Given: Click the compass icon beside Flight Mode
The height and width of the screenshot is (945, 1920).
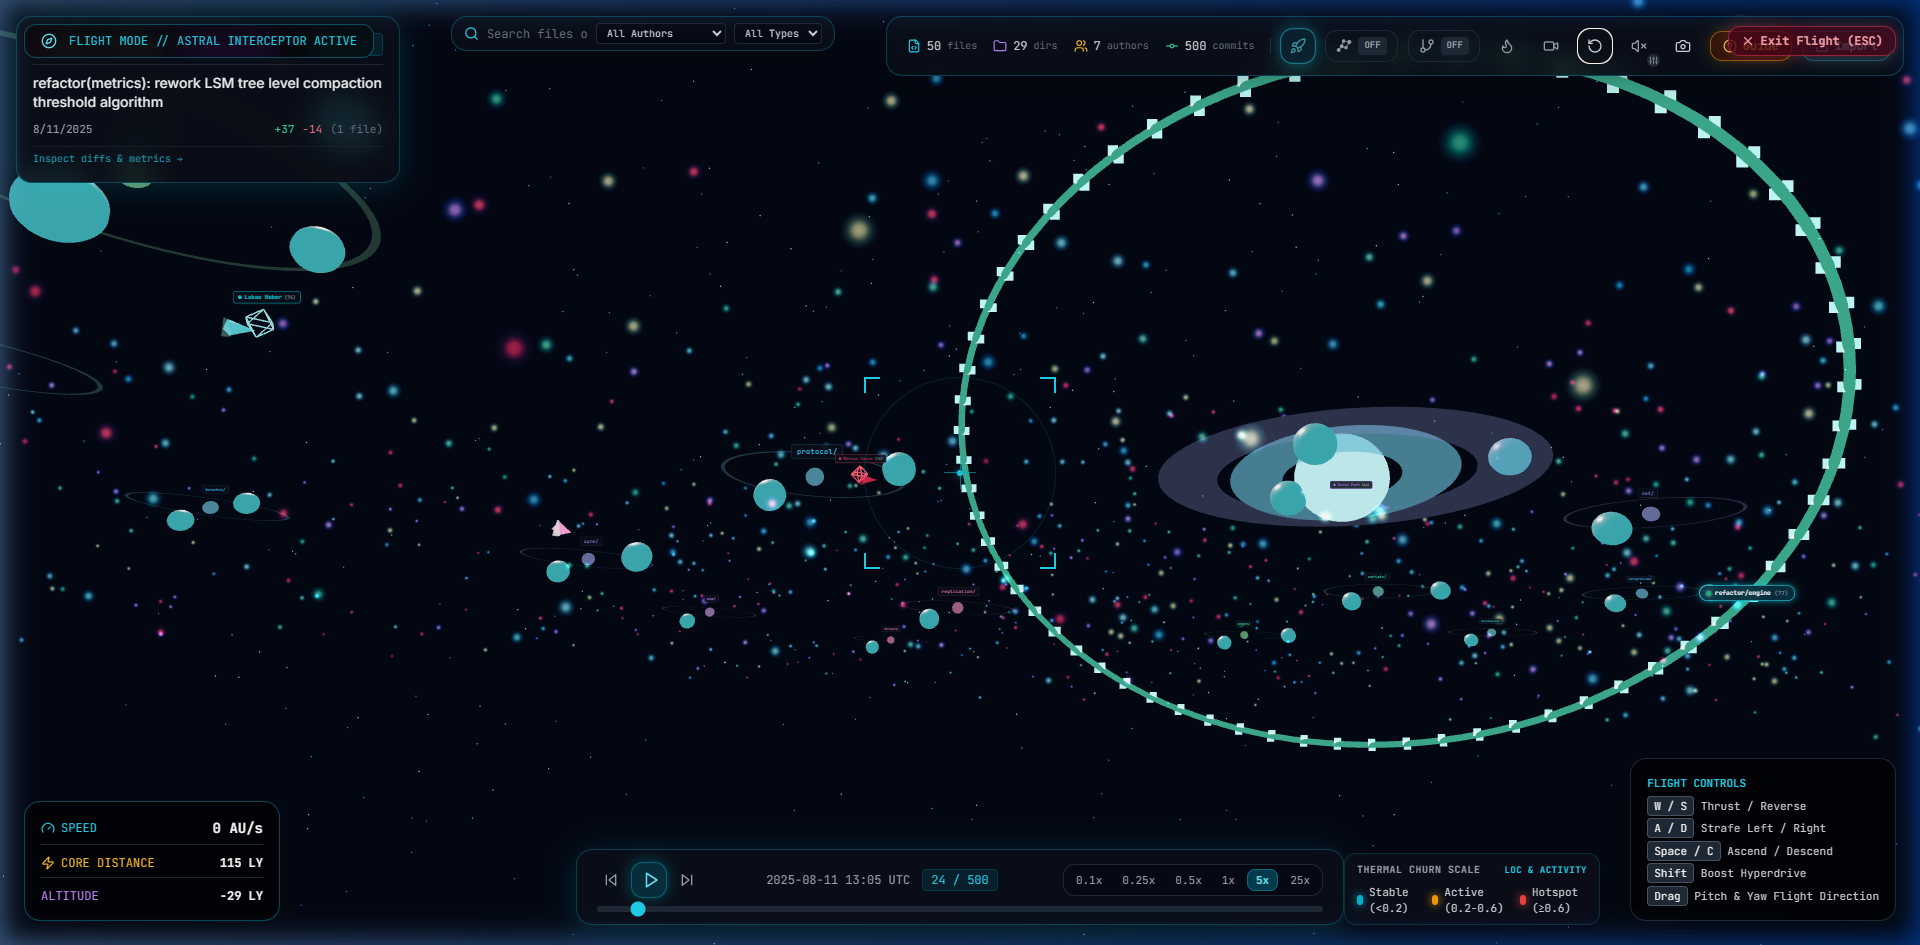Looking at the screenshot, I should (x=49, y=41).
